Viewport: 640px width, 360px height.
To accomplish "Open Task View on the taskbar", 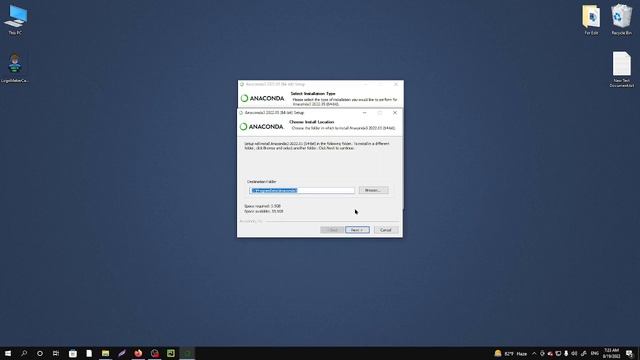I will click(56, 353).
